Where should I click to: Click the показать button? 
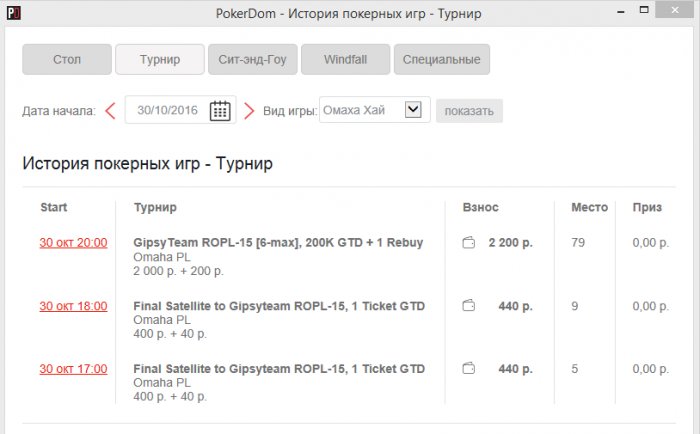pyautogui.click(x=469, y=111)
